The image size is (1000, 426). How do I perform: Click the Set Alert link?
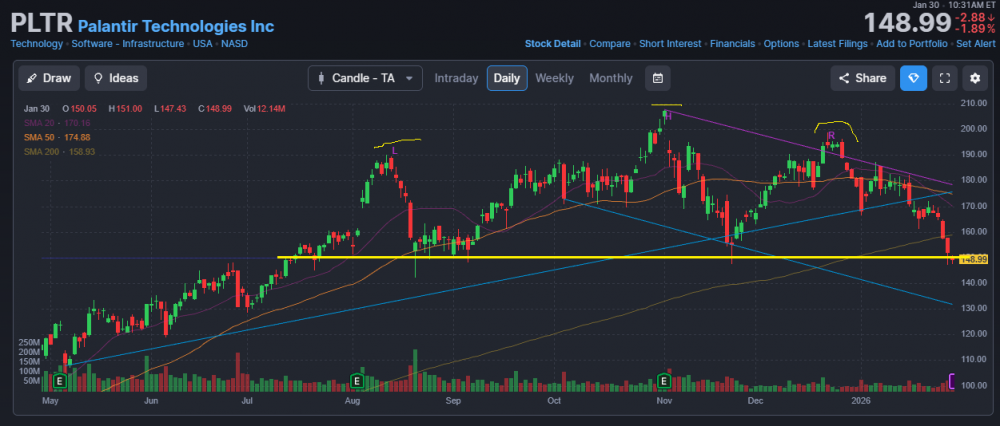point(975,44)
